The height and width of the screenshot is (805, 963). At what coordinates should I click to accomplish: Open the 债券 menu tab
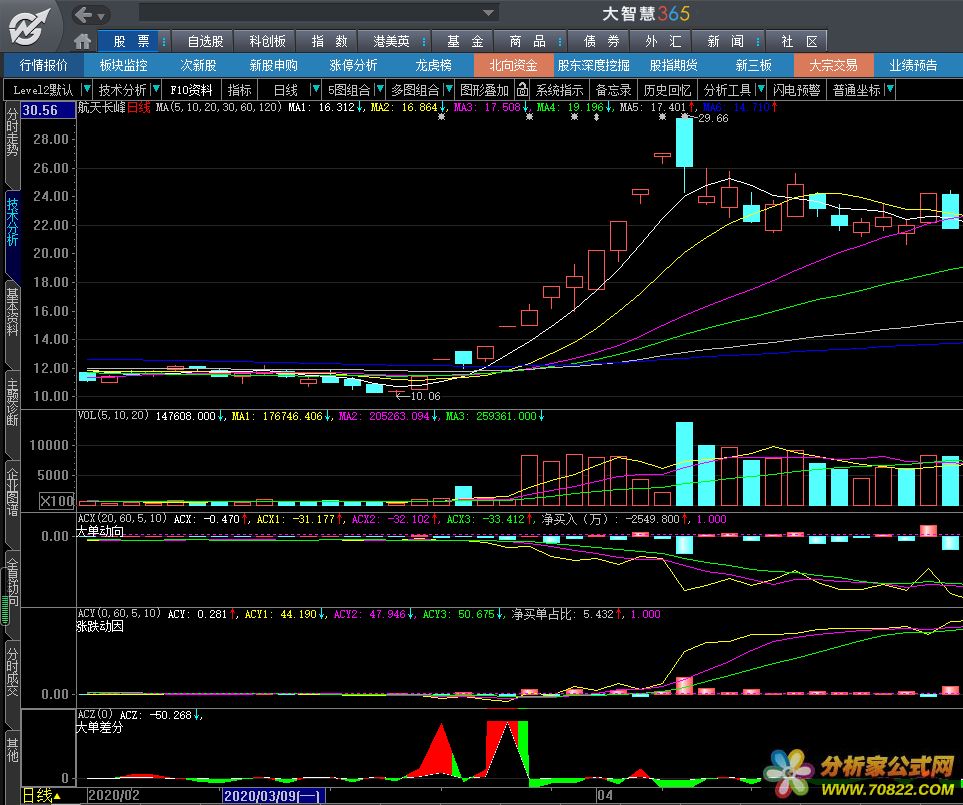pyautogui.click(x=601, y=41)
